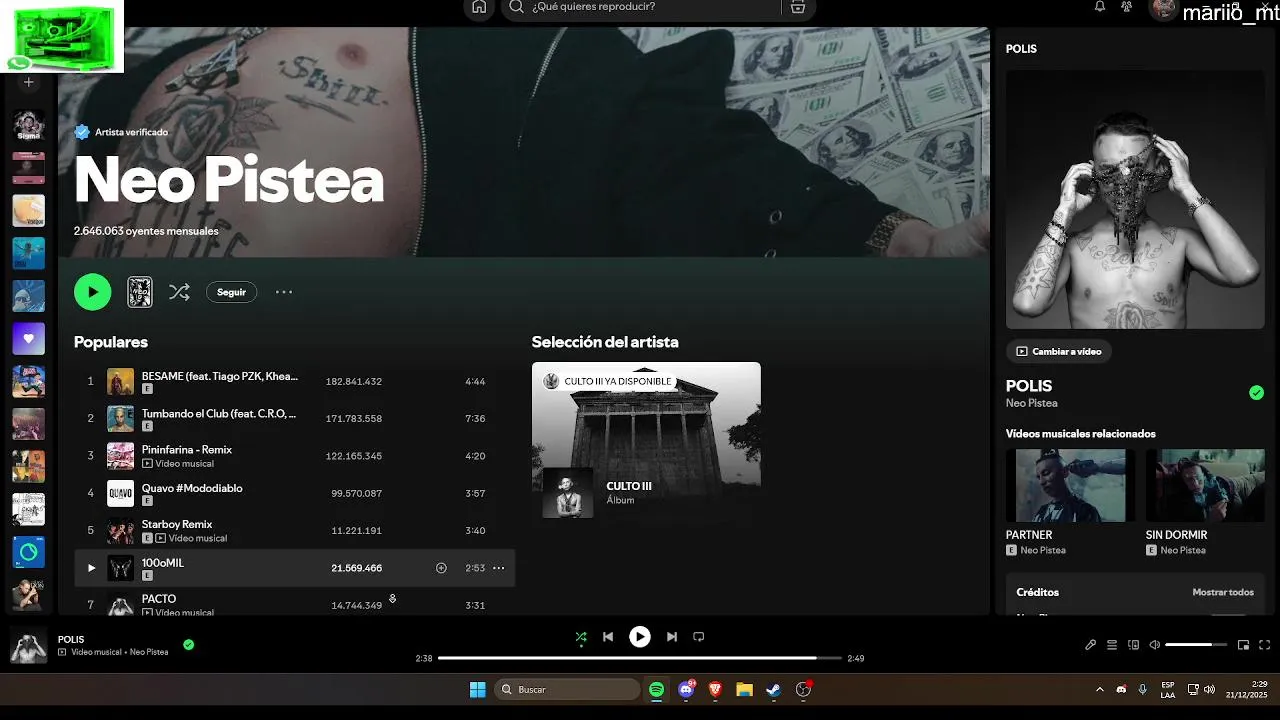The image size is (1280, 720).
Task: Open File Explorer from taskbar
Action: 744,689
